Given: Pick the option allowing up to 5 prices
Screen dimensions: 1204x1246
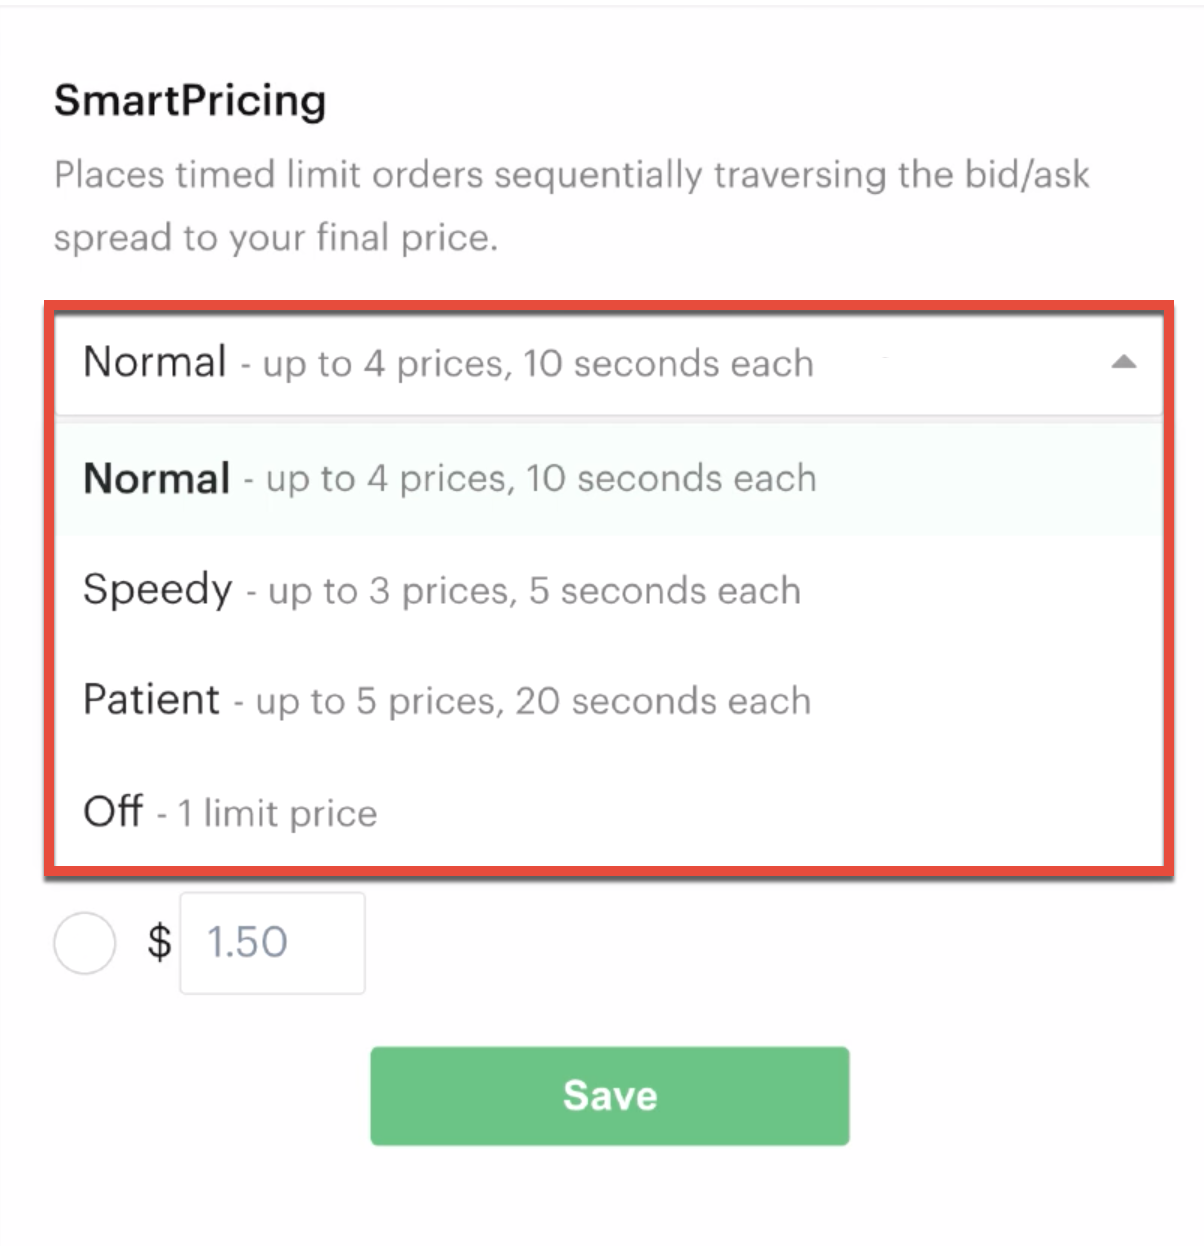Looking at the screenshot, I should coord(445,700).
